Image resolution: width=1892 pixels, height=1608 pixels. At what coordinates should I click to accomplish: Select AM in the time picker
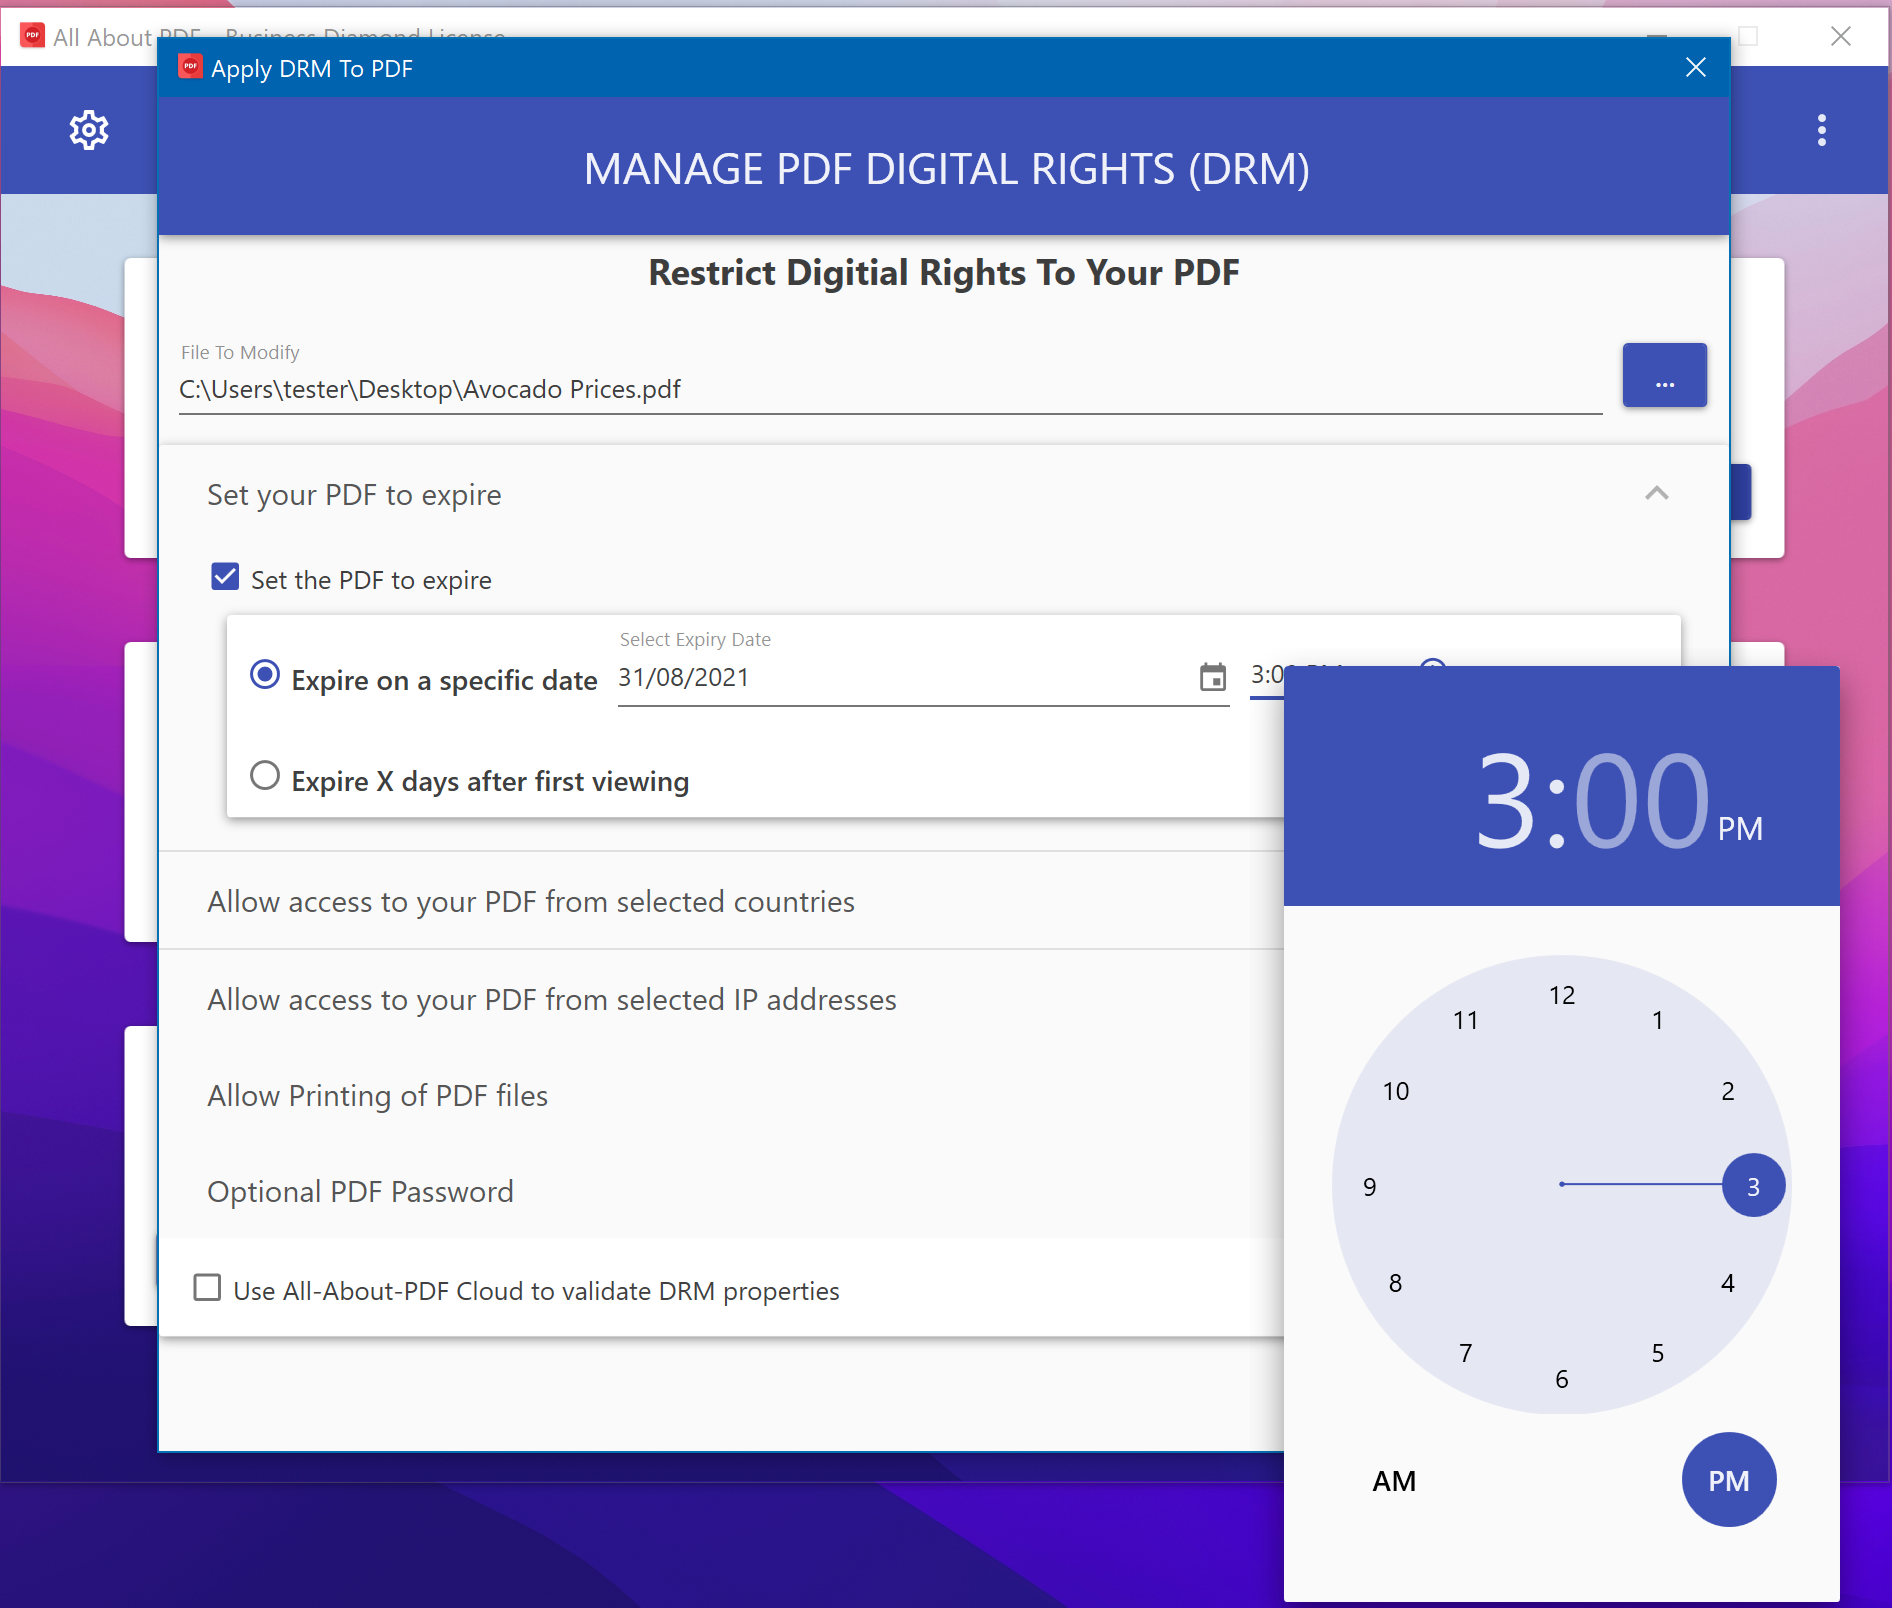[1394, 1481]
